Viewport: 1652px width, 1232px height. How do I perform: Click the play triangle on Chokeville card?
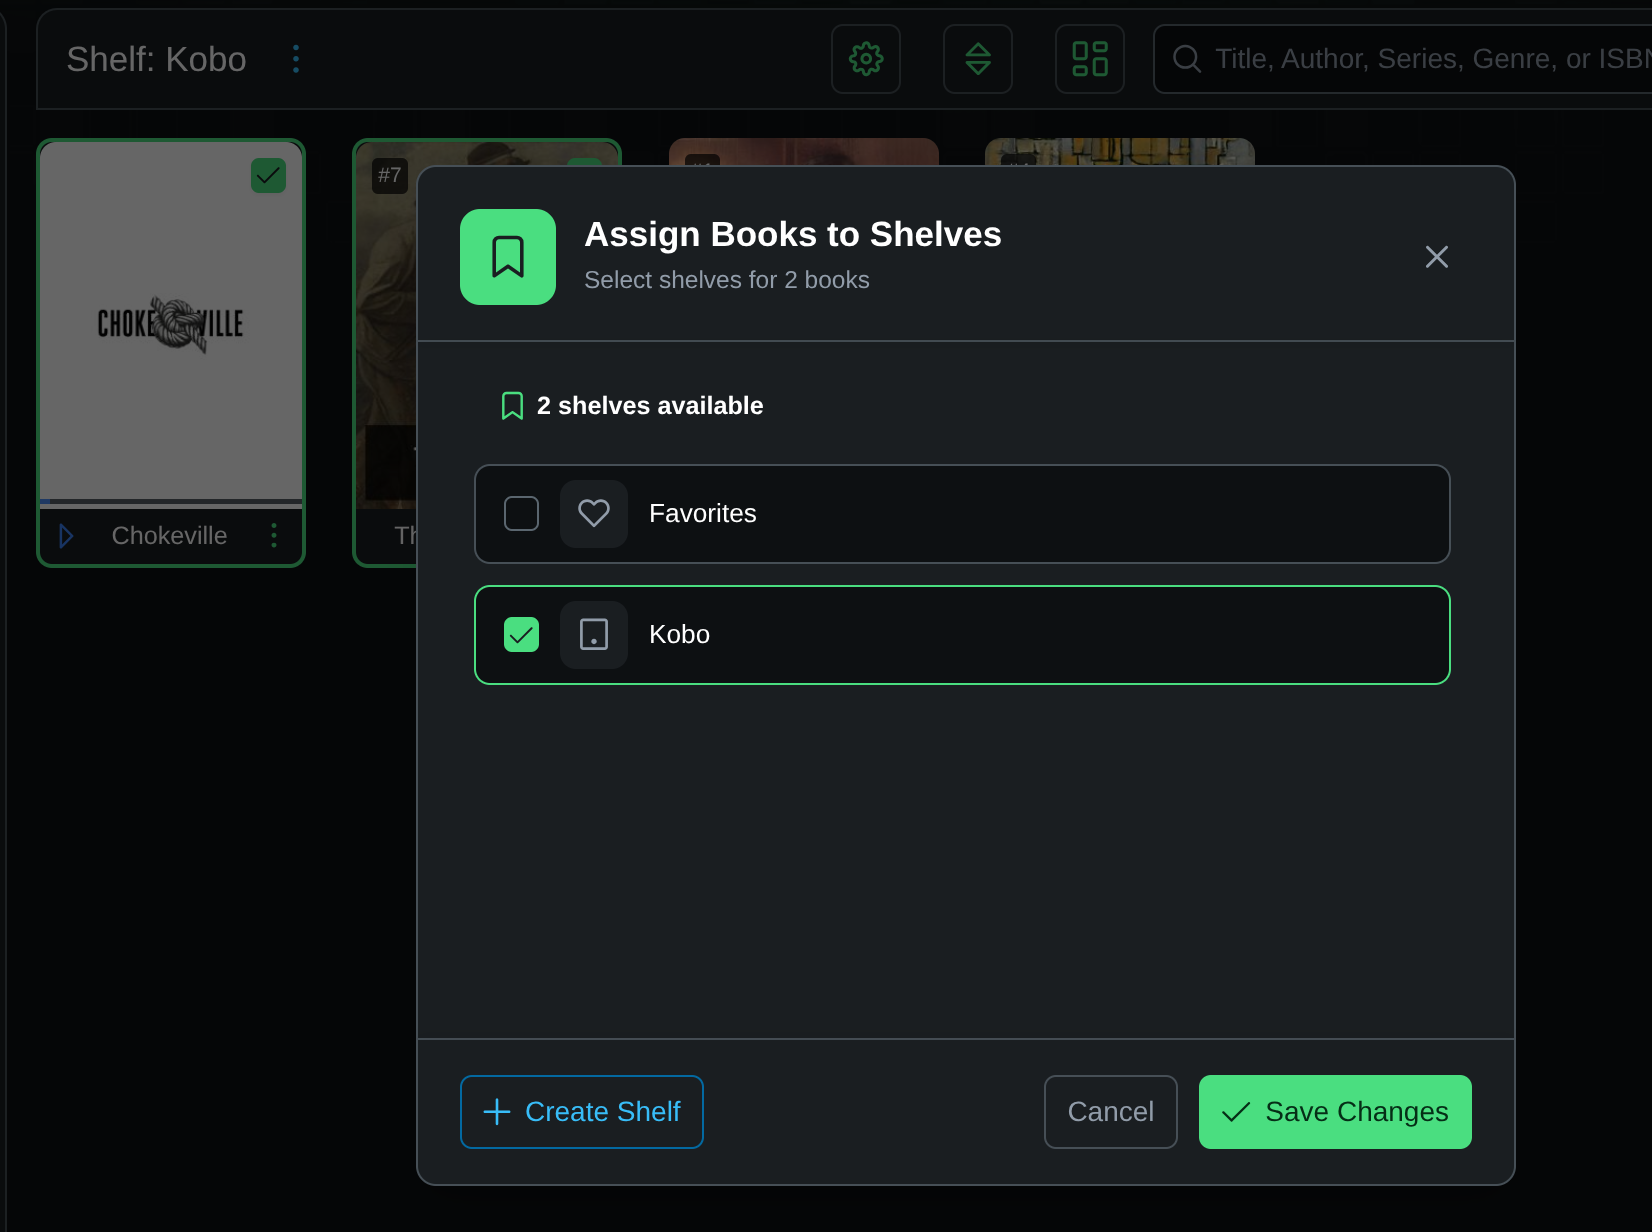[66, 535]
